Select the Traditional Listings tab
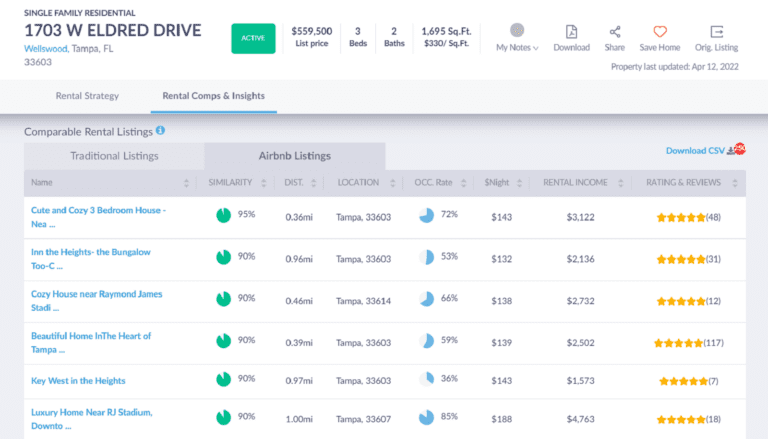The width and height of the screenshot is (768, 439). pyautogui.click(x=114, y=156)
